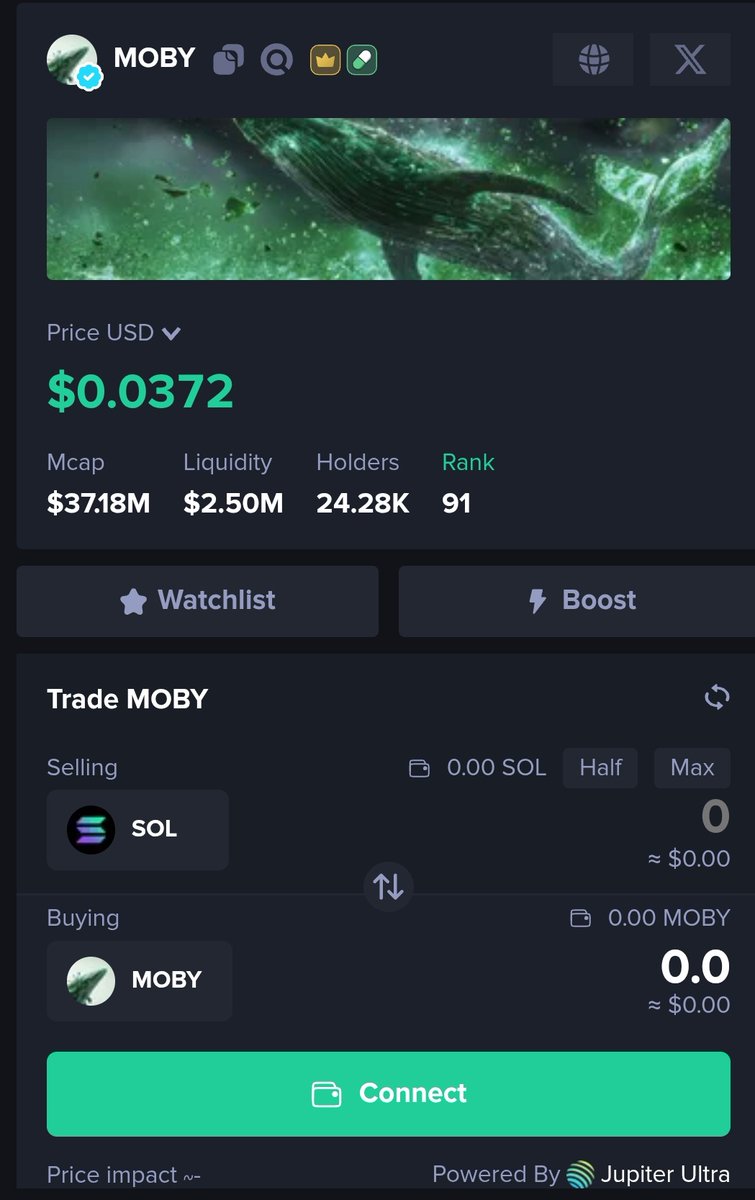
Task: Copy the MOBY token address icon
Action: (x=228, y=60)
